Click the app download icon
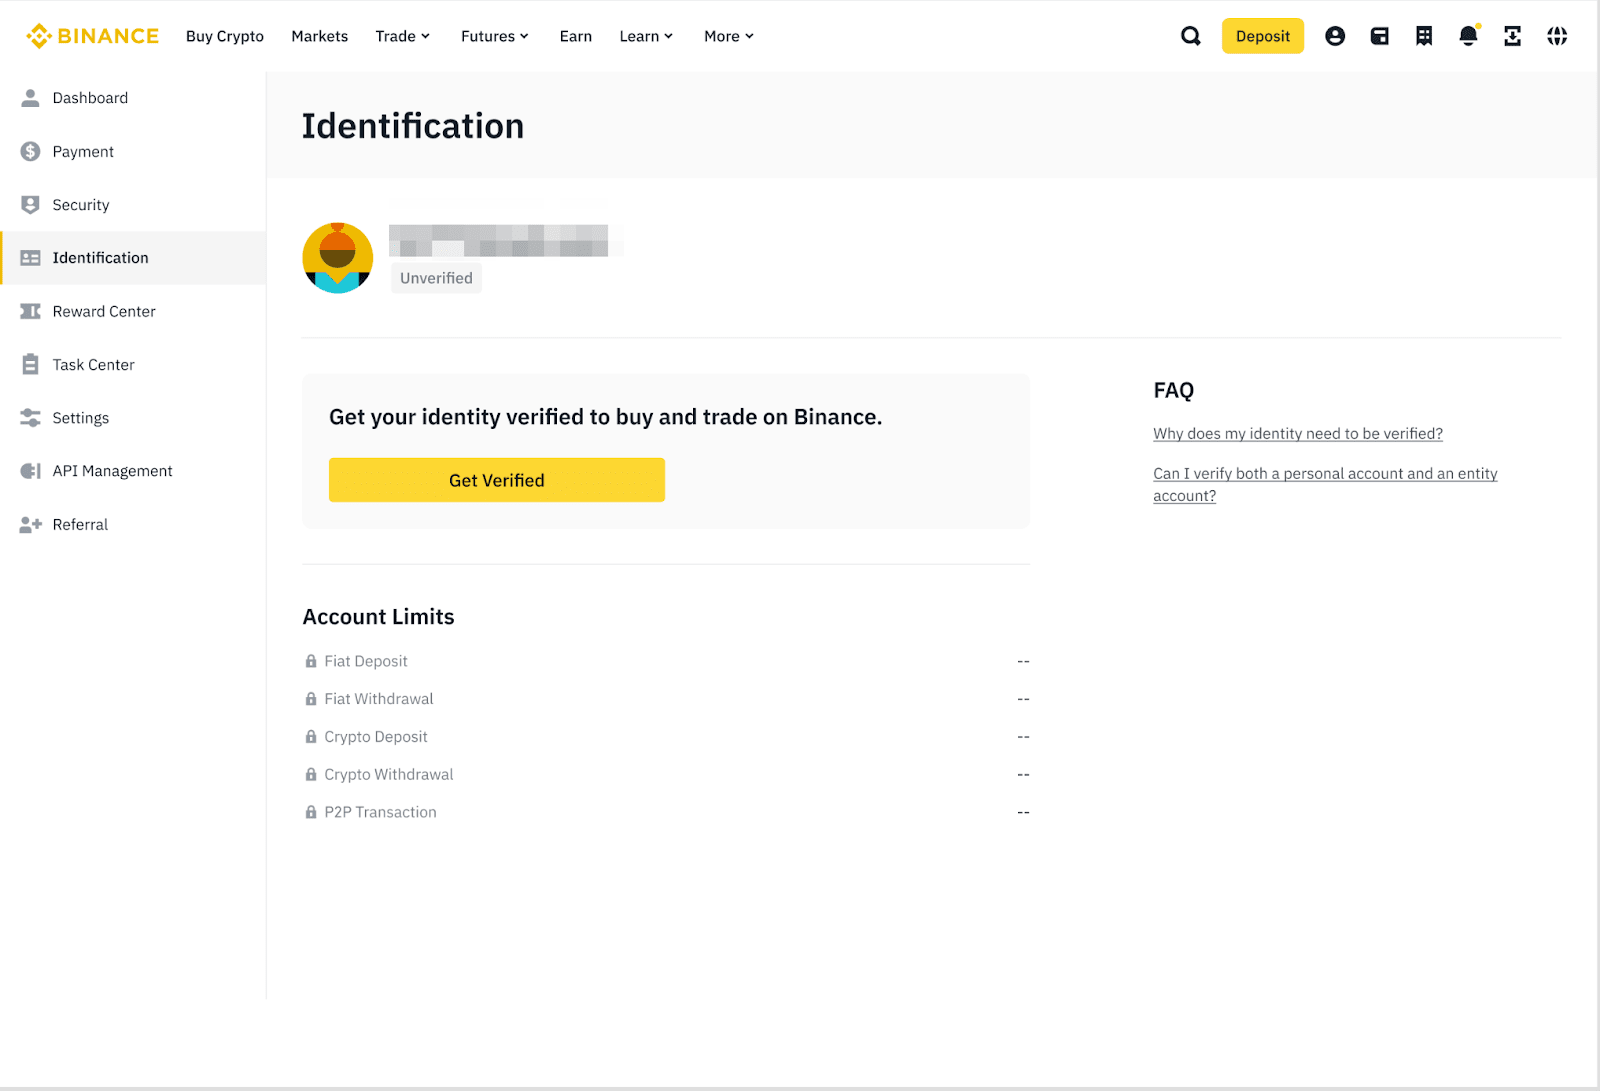Image resolution: width=1600 pixels, height=1091 pixels. [x=1512, y=35]
